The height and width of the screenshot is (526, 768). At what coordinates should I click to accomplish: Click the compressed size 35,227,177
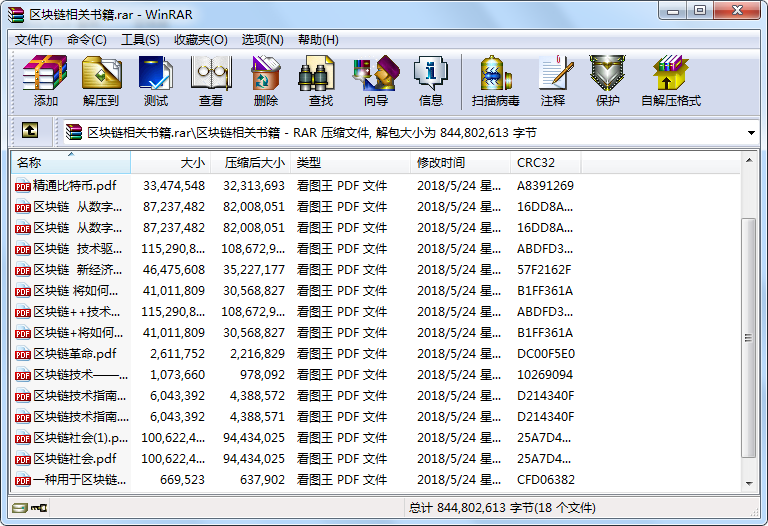[254, 270]
